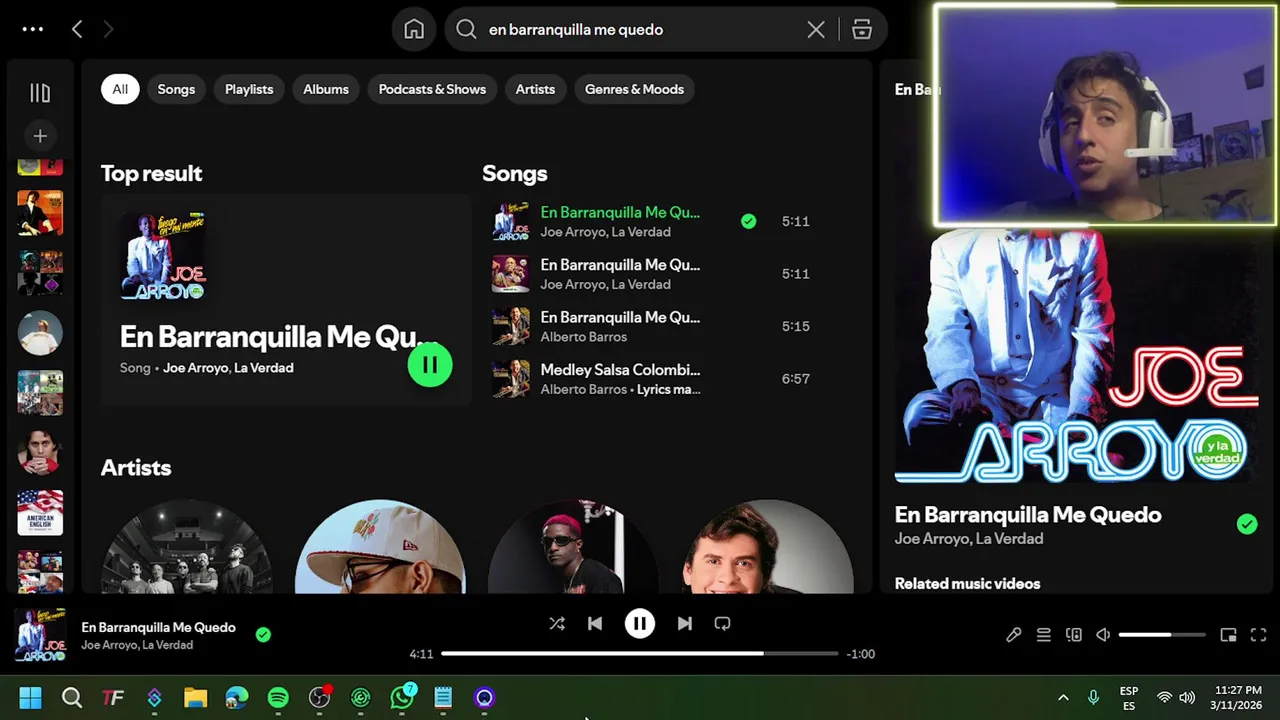Switch to the Albums filter
1280x720 pixels.
[x=326, y=89]
